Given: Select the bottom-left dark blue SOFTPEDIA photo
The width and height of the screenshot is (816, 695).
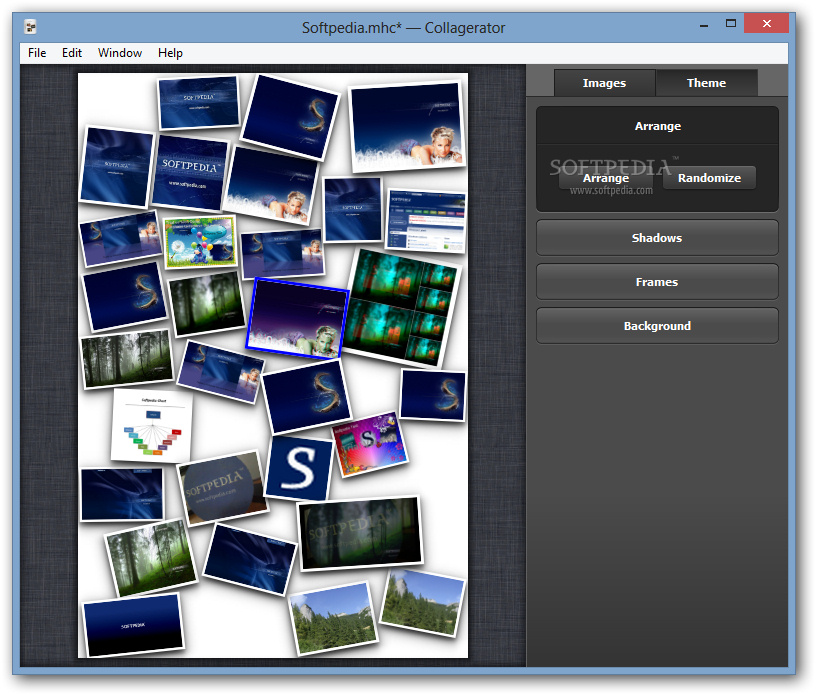Looking at the screenshot, I should pos(133,625).
